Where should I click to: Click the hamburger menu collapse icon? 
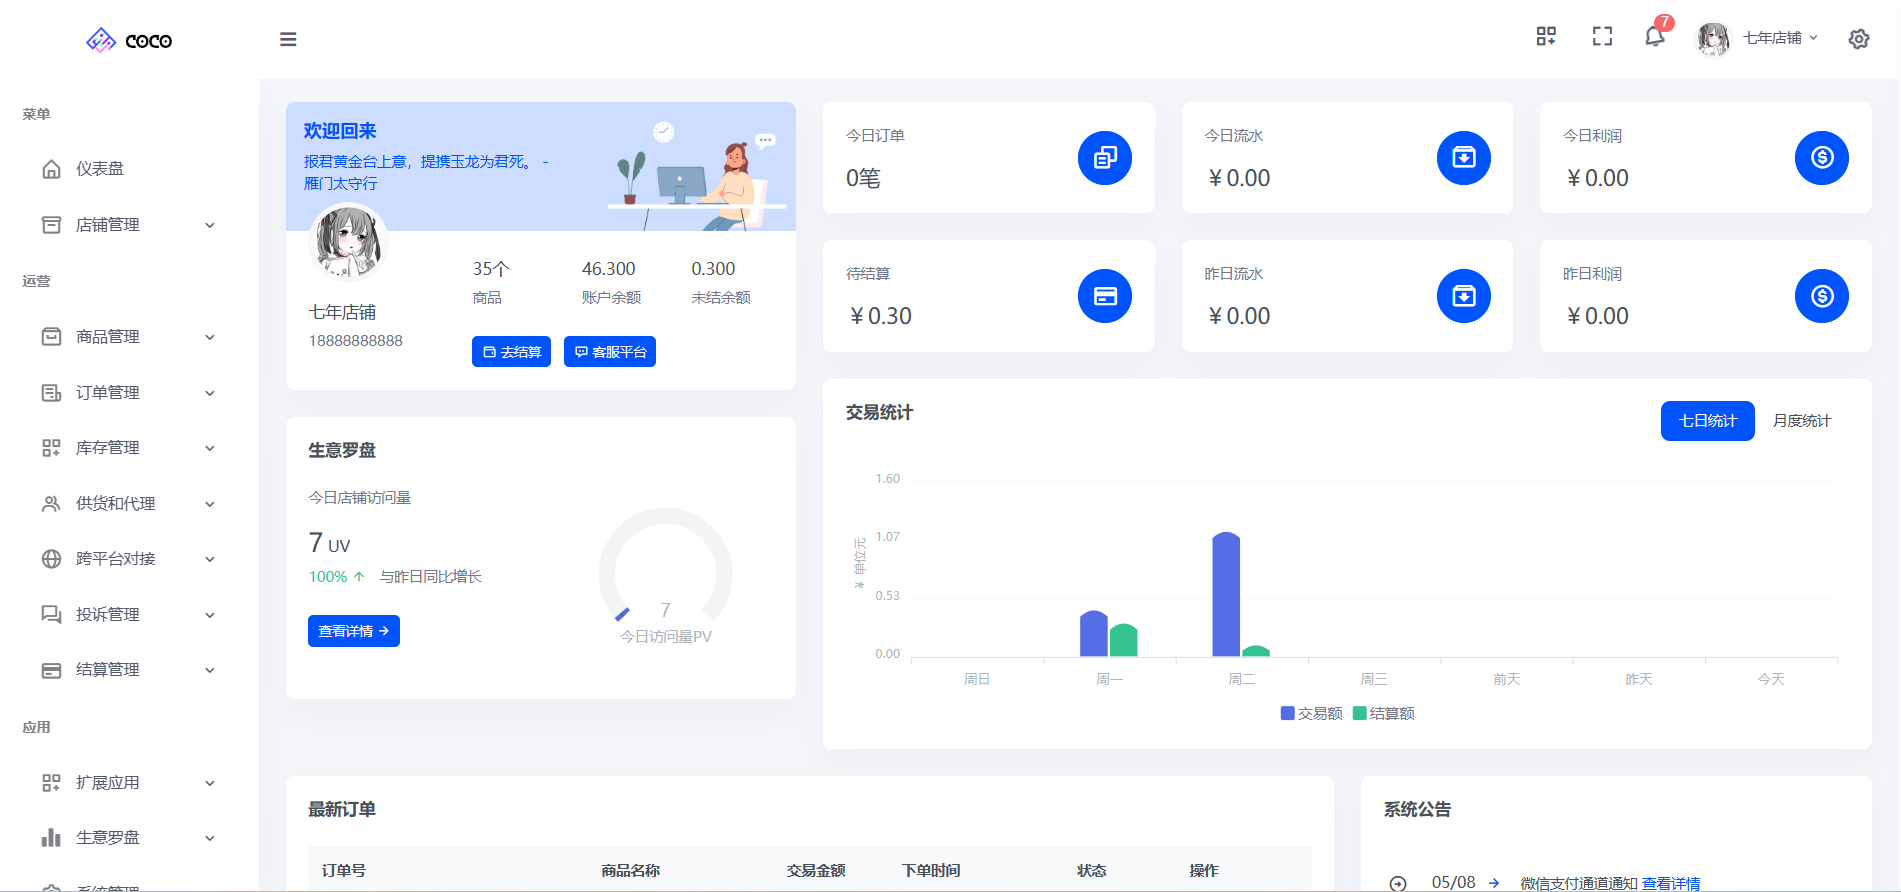(288, 40)
